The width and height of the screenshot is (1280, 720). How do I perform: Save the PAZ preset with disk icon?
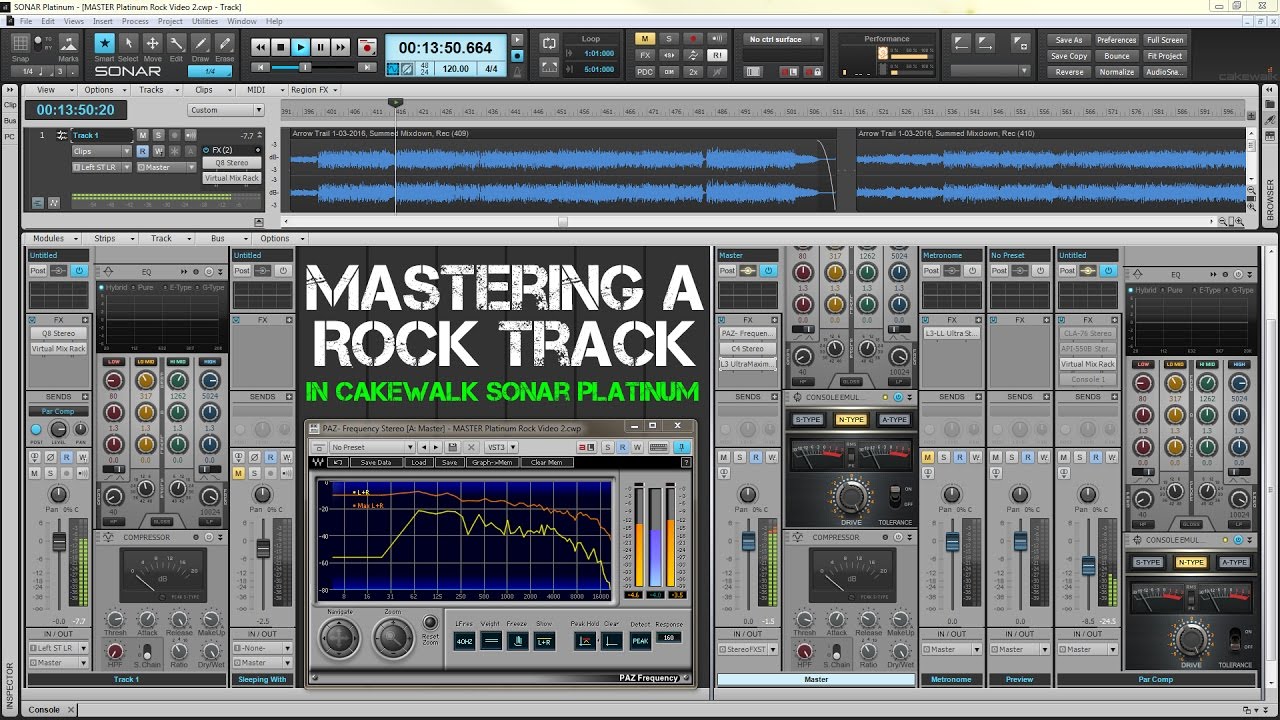point(452,447)
